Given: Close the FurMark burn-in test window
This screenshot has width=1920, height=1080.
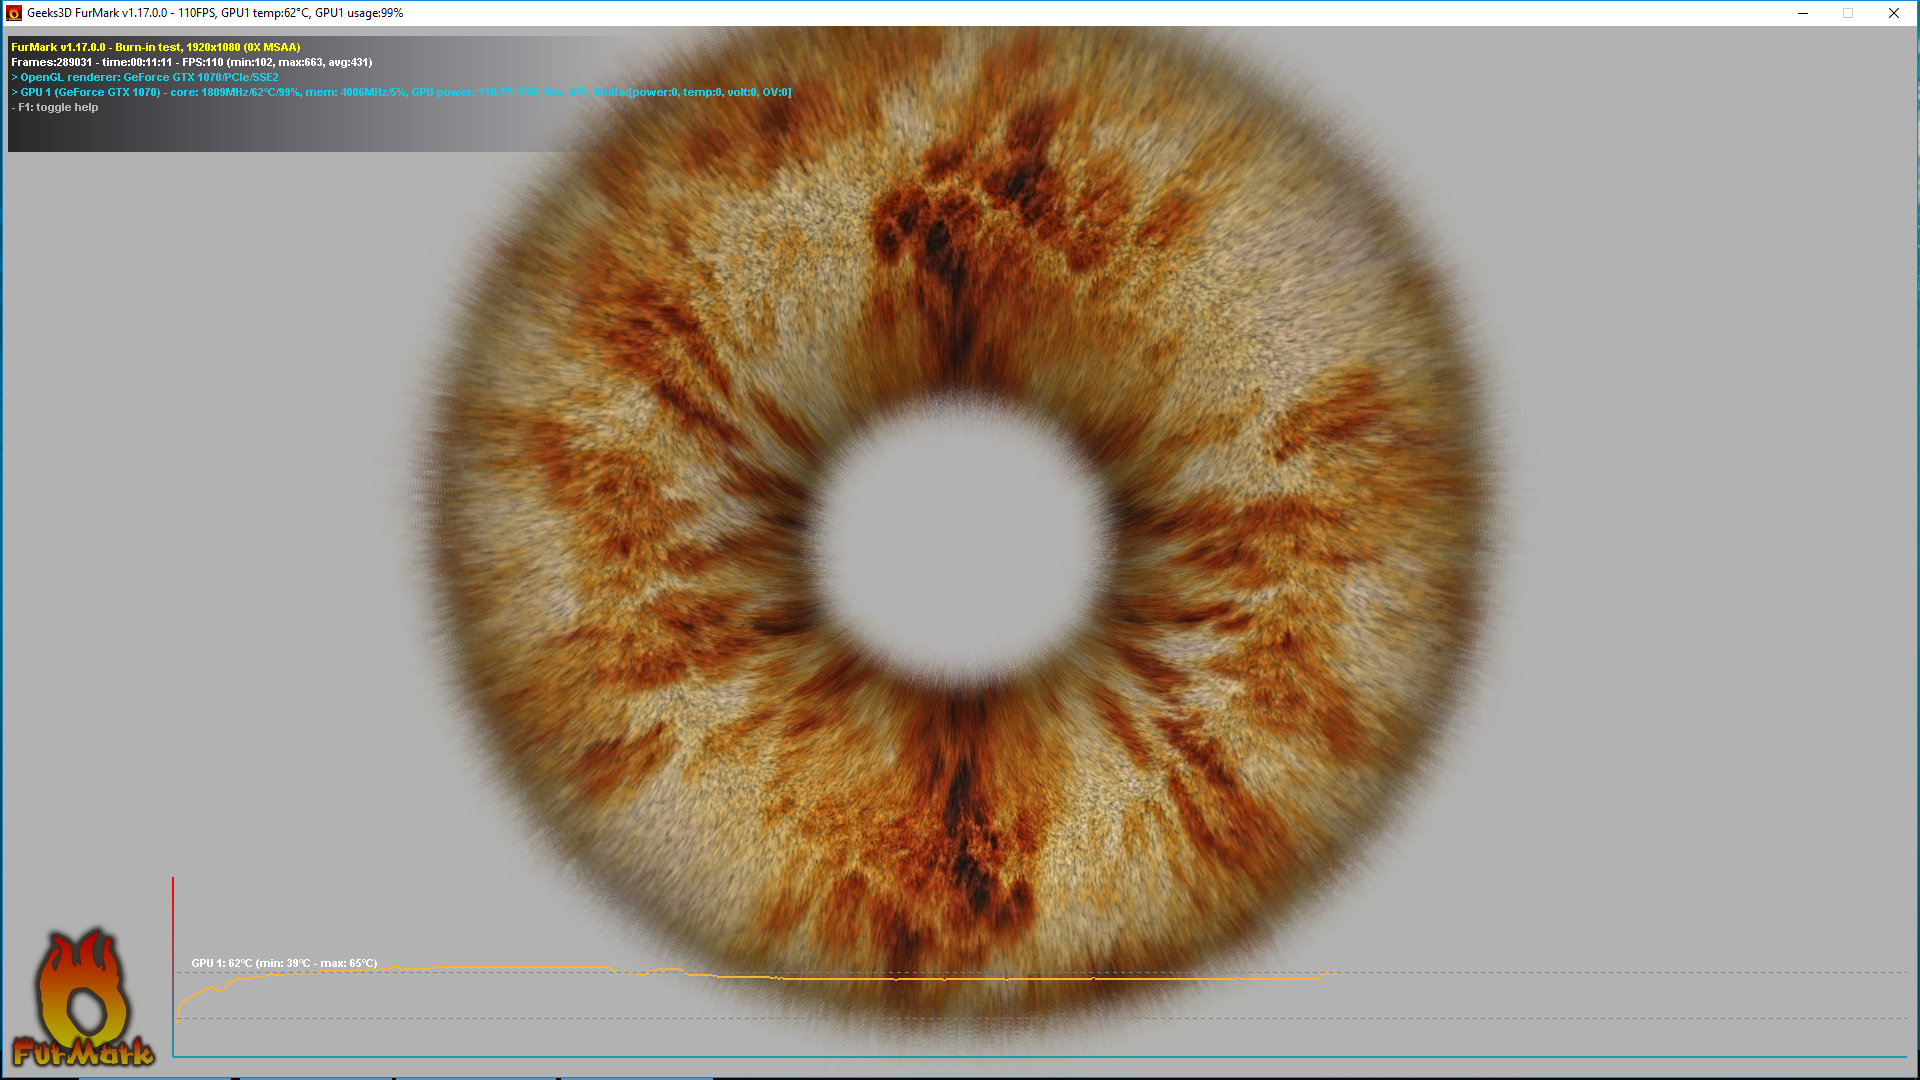Looking at the screenshot, I should tap(1893, 13).
